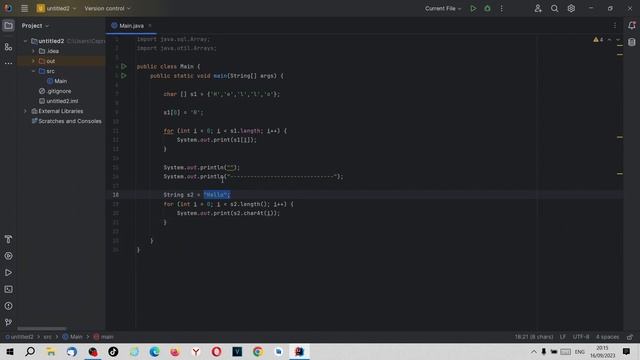This screenshot has width=640, height=360.
Task: Toggle the Project tool window folder icon
Action: (8, 26)
